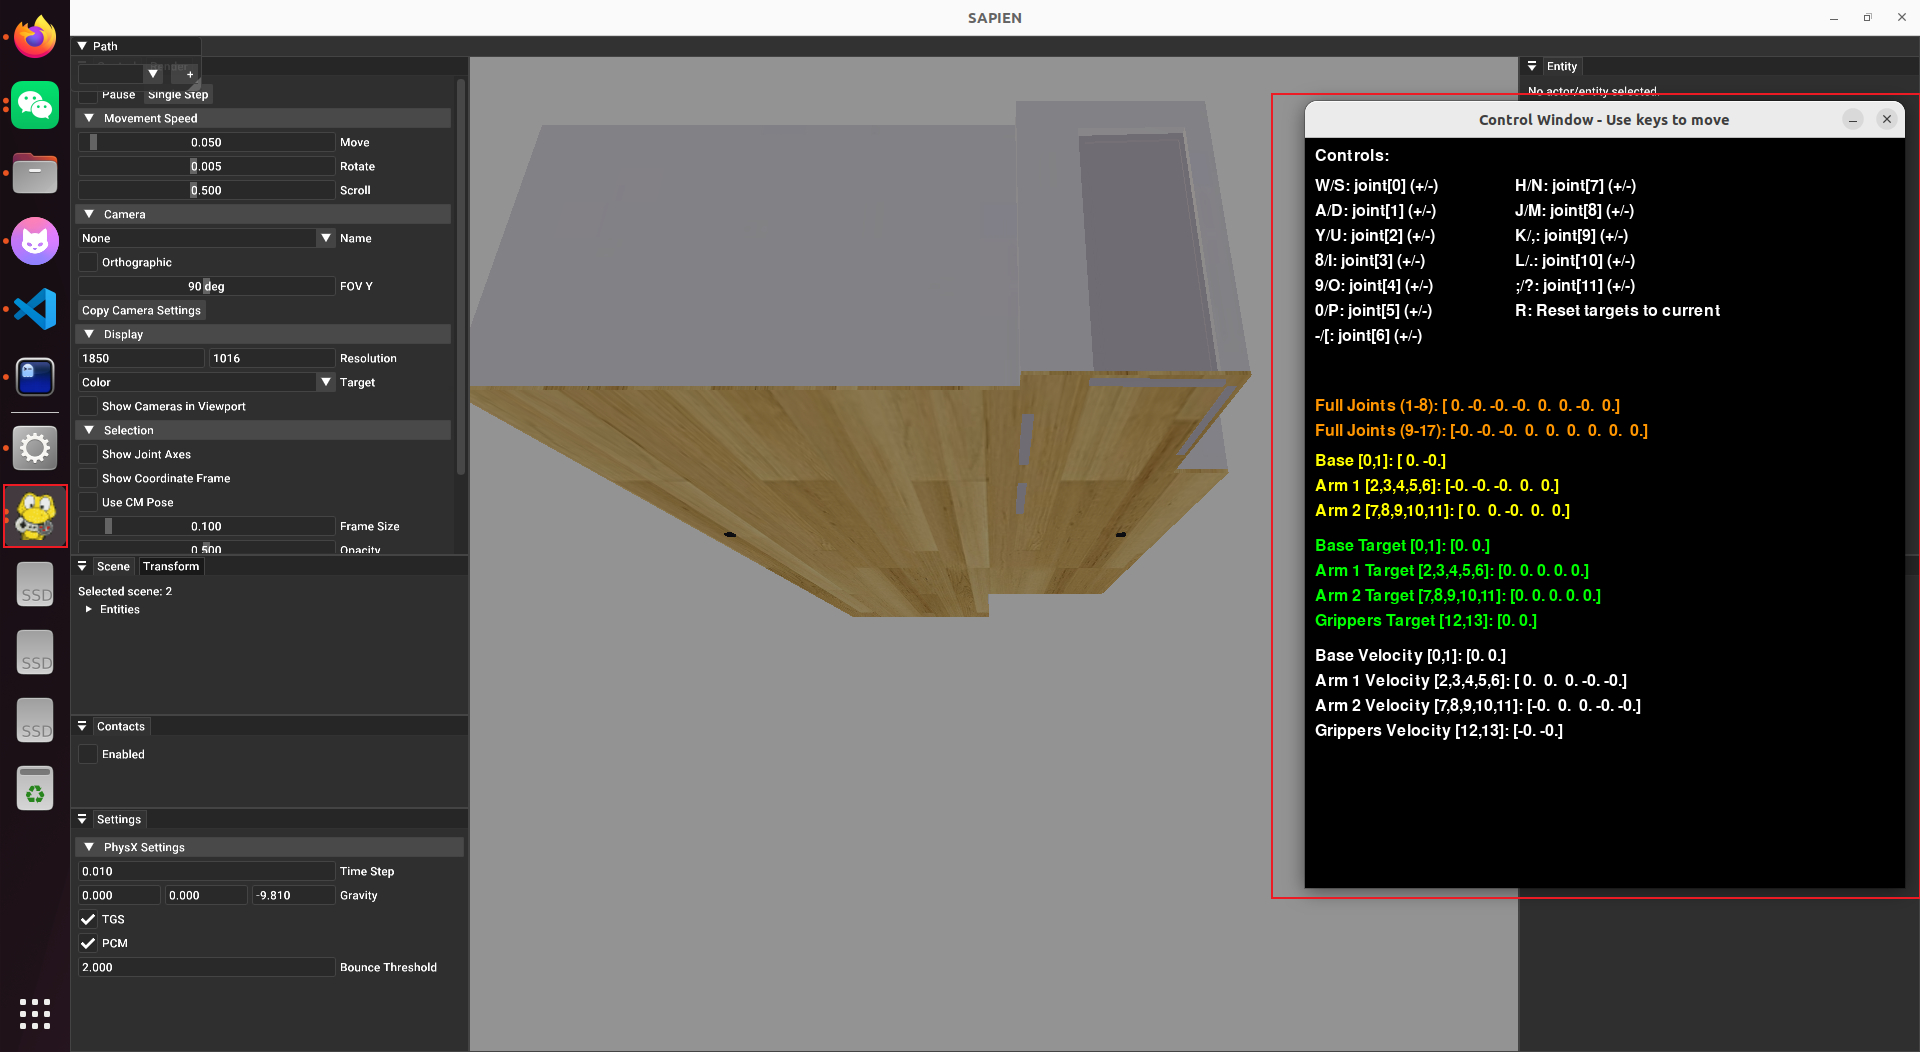Open the Trash from the dock
This screenshot has height=1052, width=1920.
click(x=35, y=789)
